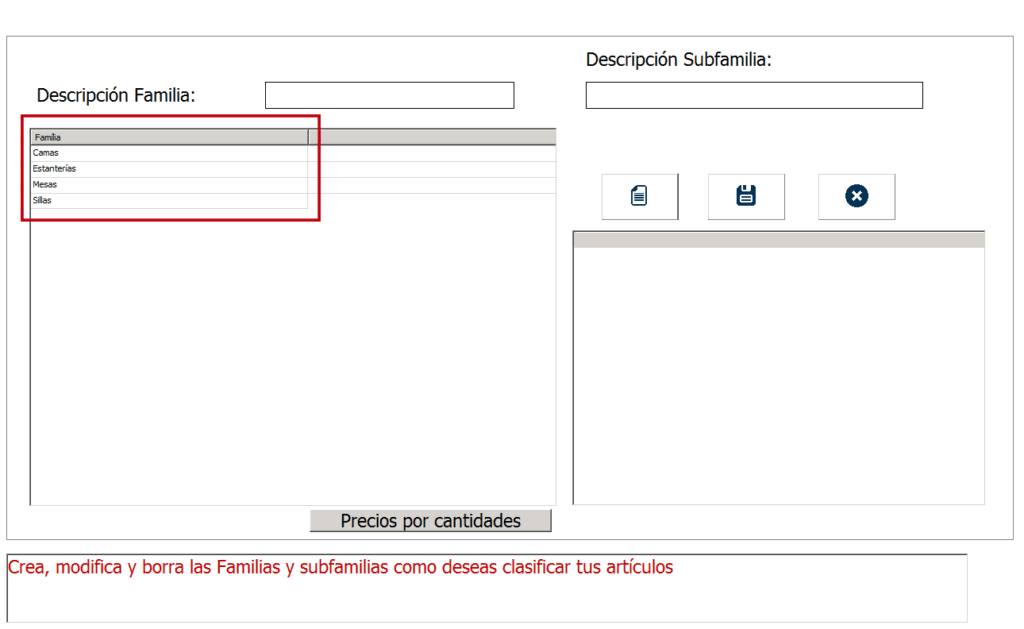Click the red help text box
The height and width of the screenshot is (629, 1024).
pyautogui.click(x=487, y=588)
